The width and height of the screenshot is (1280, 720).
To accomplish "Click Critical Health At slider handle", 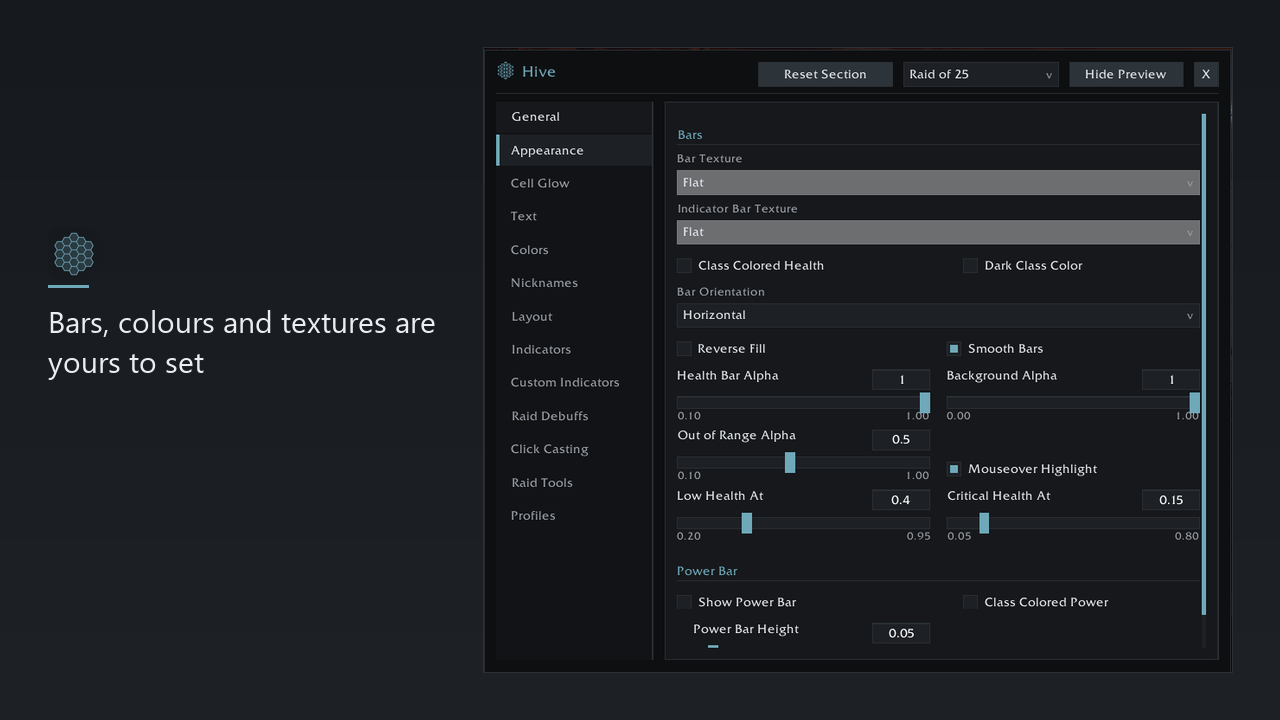I will point(984,523).
